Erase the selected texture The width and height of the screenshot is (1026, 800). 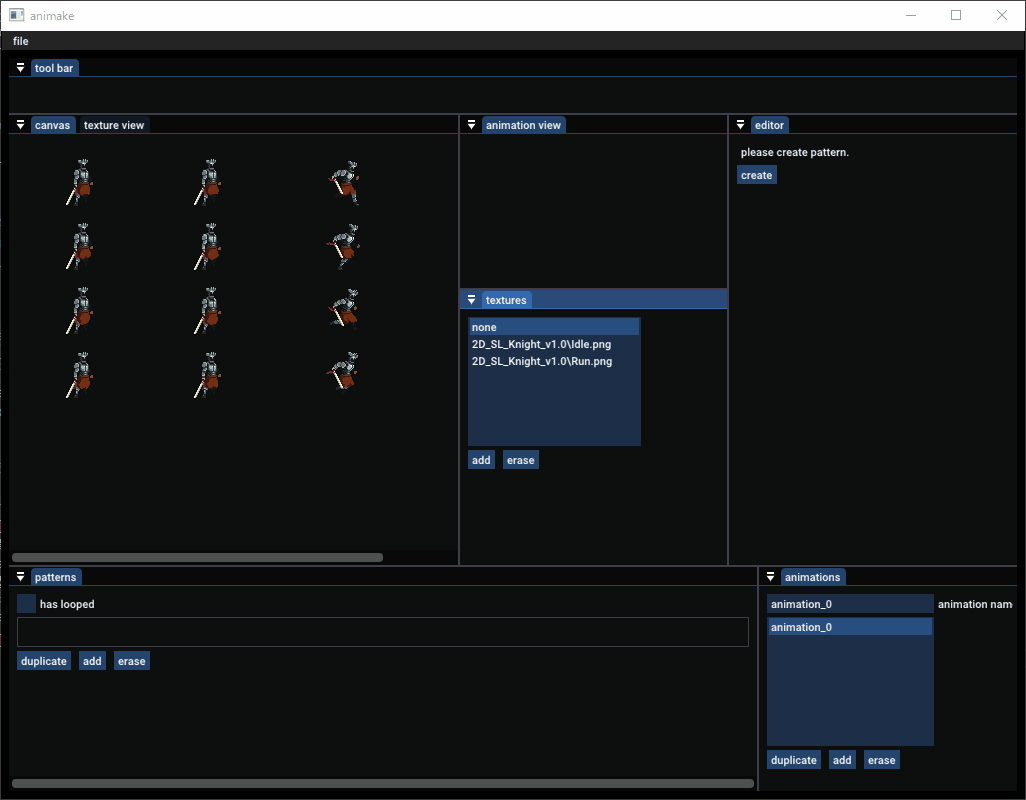(521, 460)
